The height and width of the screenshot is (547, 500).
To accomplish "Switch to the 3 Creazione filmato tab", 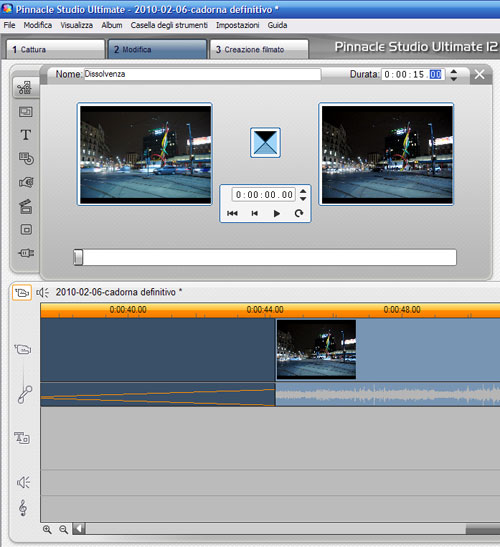I will click(259, 50).
